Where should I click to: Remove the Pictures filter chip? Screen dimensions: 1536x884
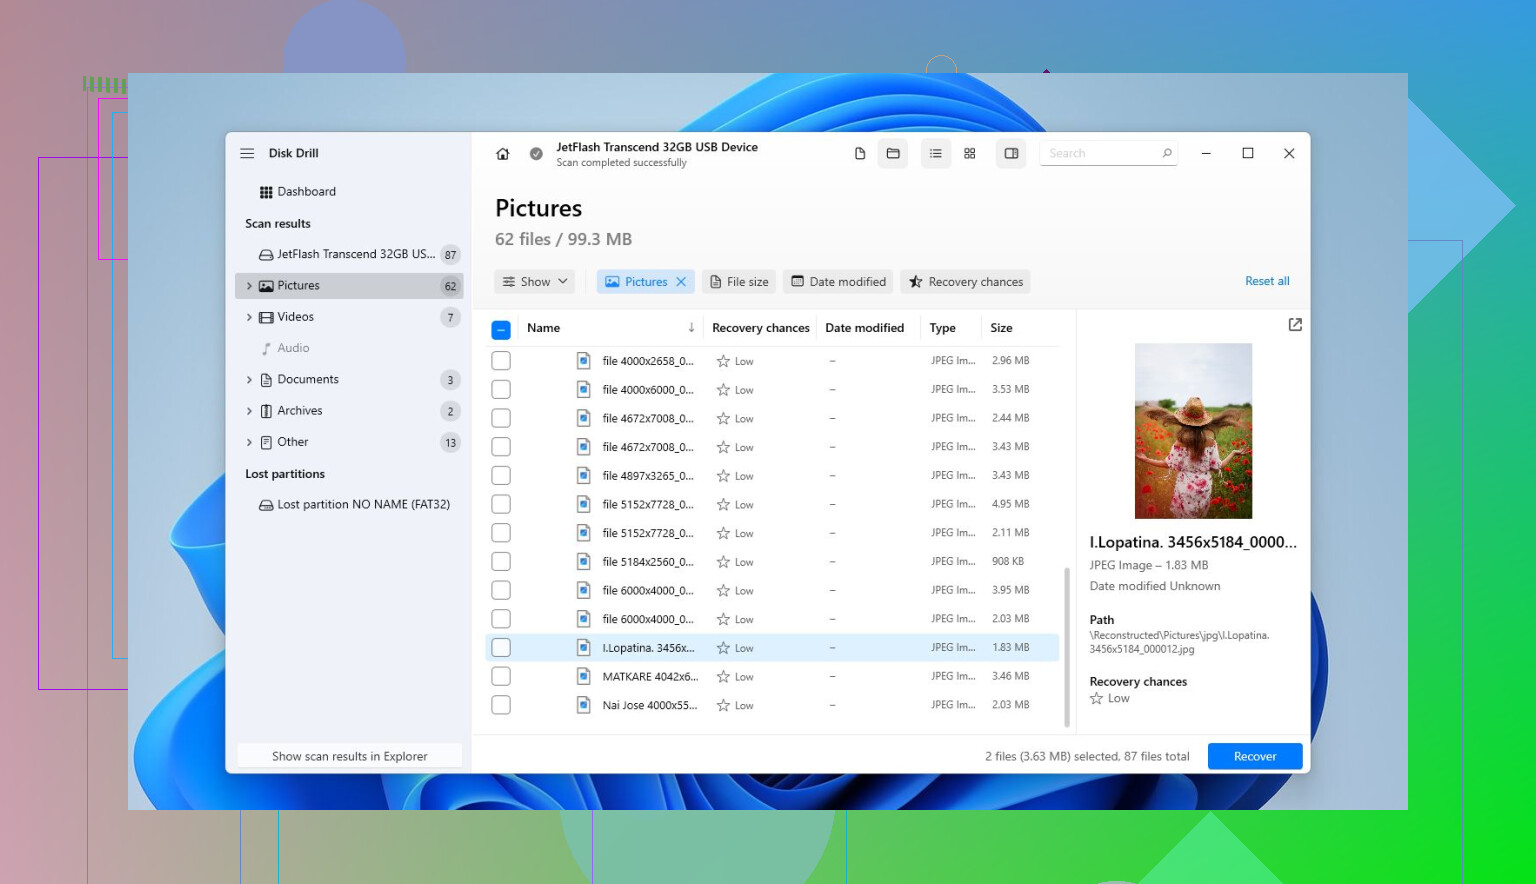(681, 282)
